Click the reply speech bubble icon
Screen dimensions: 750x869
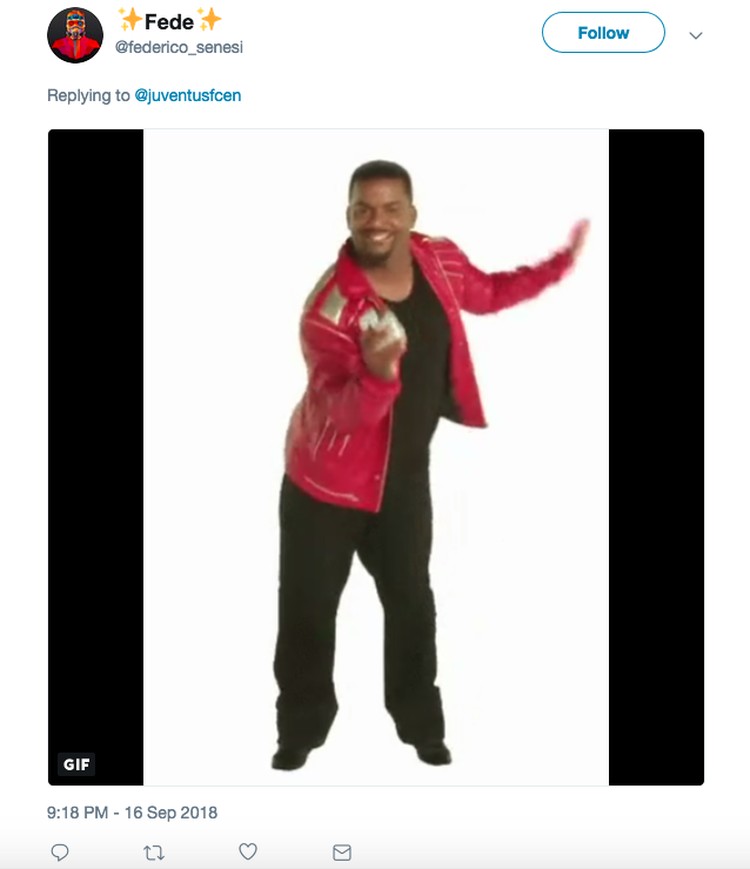point(60,851)
